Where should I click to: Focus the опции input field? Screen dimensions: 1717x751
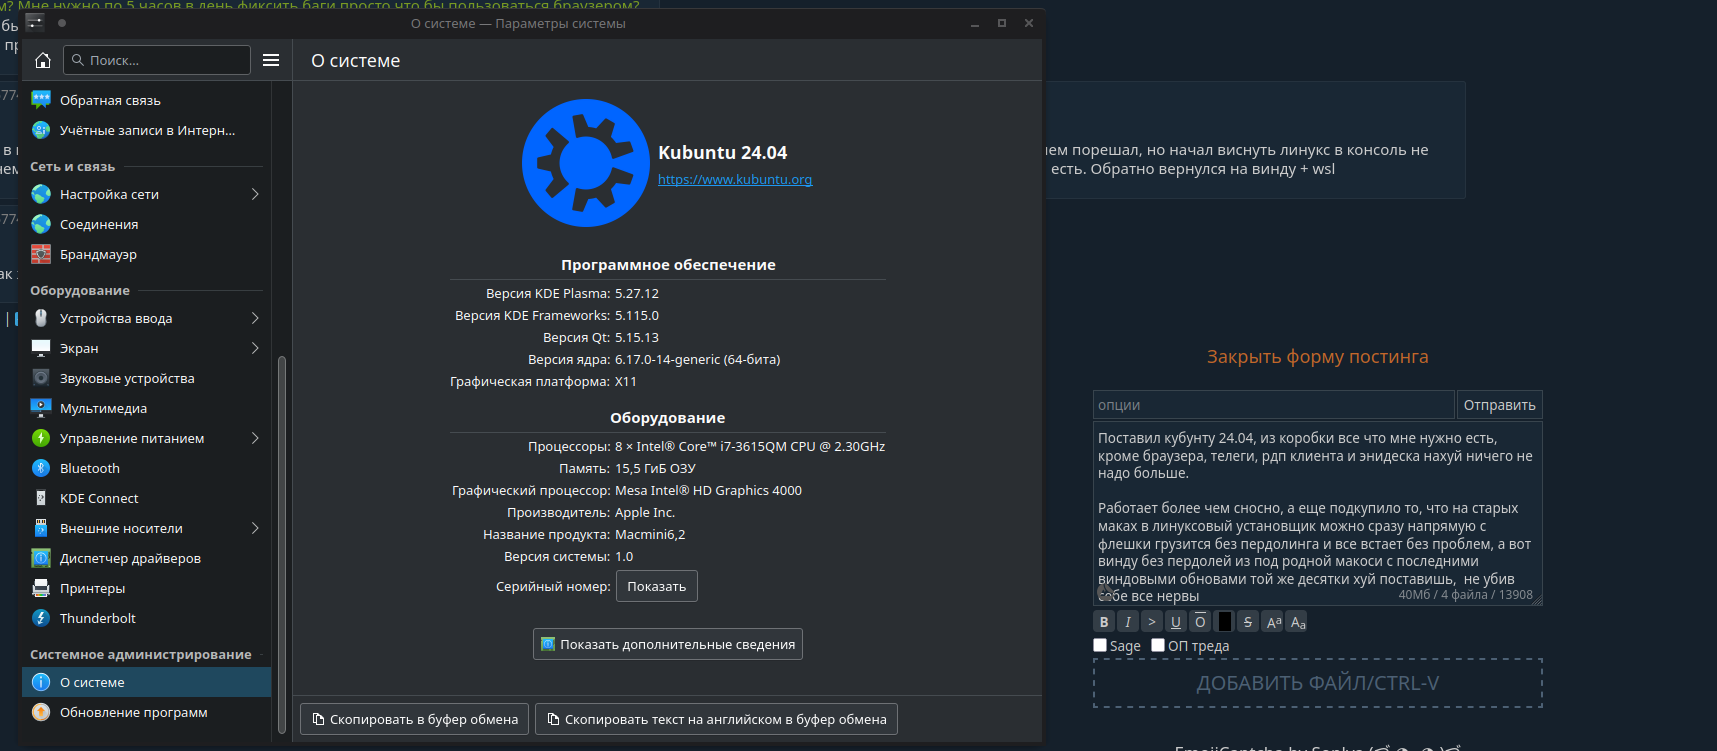(1273, 405)
